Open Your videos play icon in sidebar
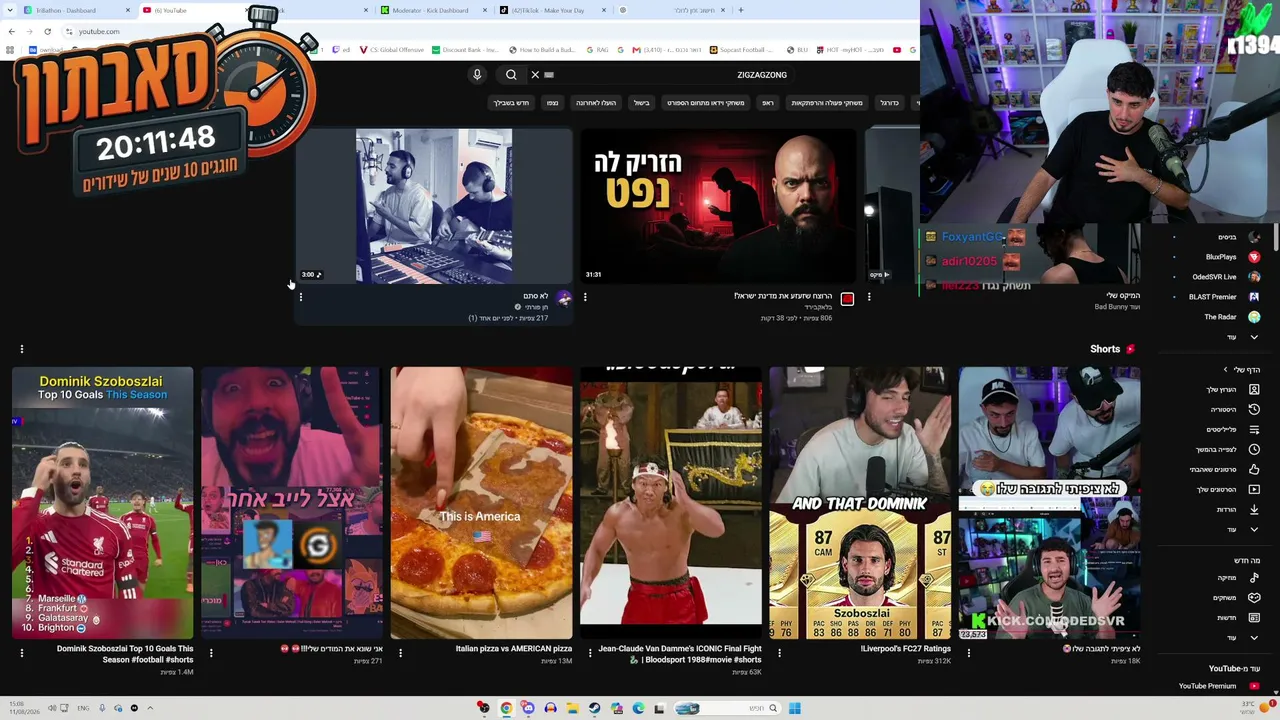1280x720 pixels. tap(1254, 489)
